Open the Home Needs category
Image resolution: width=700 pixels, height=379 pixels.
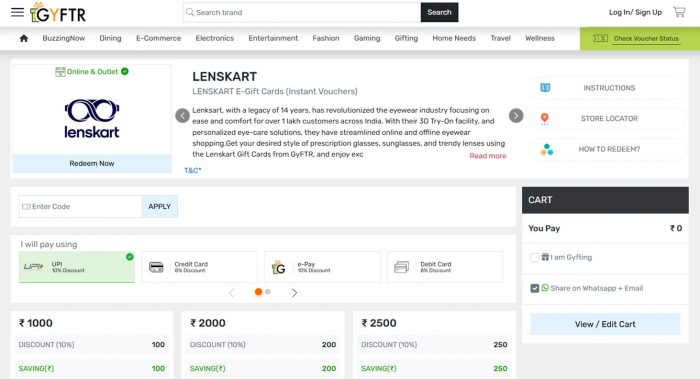coord(454,38)
